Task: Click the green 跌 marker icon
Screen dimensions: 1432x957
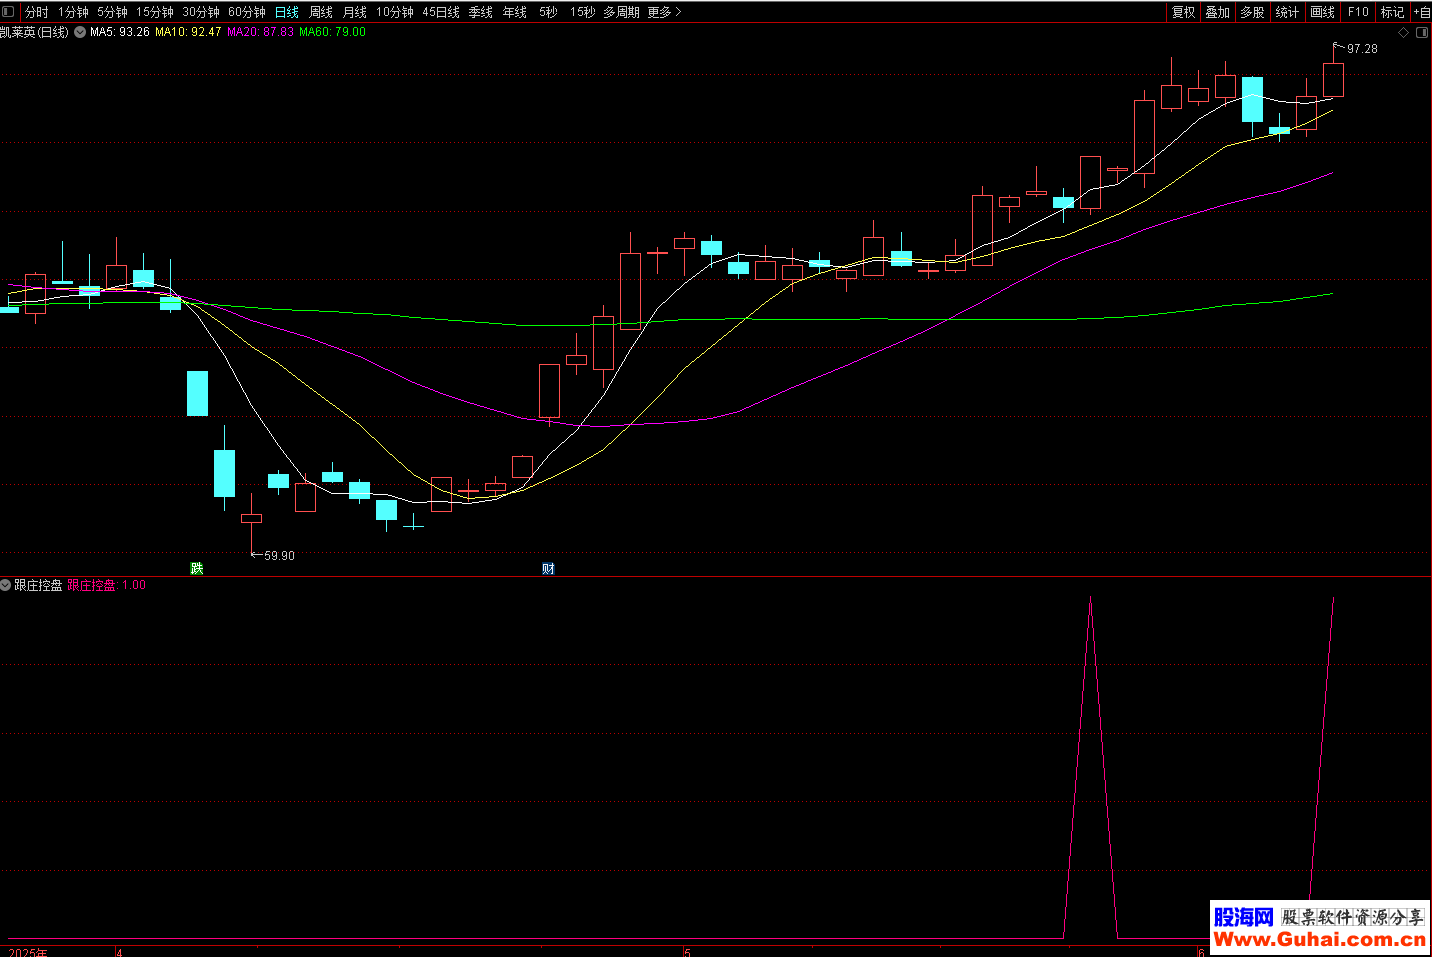Action: coord(197,568)
